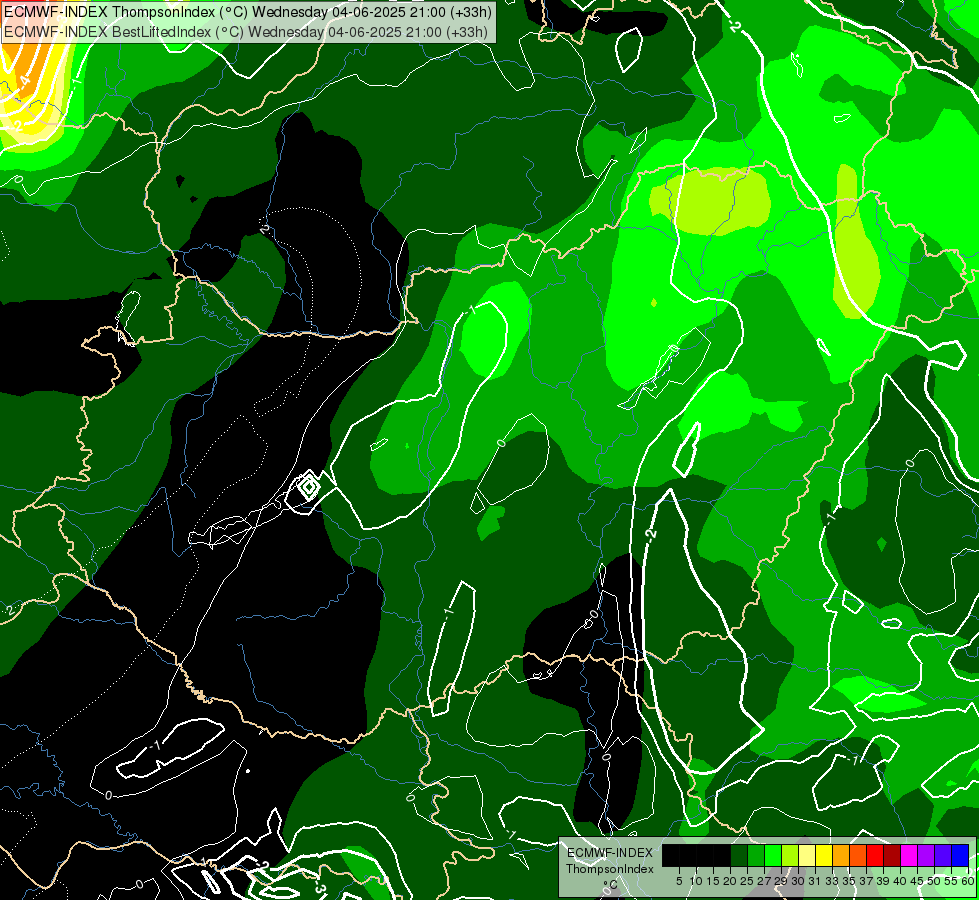Click the legend scale value 60
The image size is (979, 900).
pyautogui.click(x=968, y=881)
